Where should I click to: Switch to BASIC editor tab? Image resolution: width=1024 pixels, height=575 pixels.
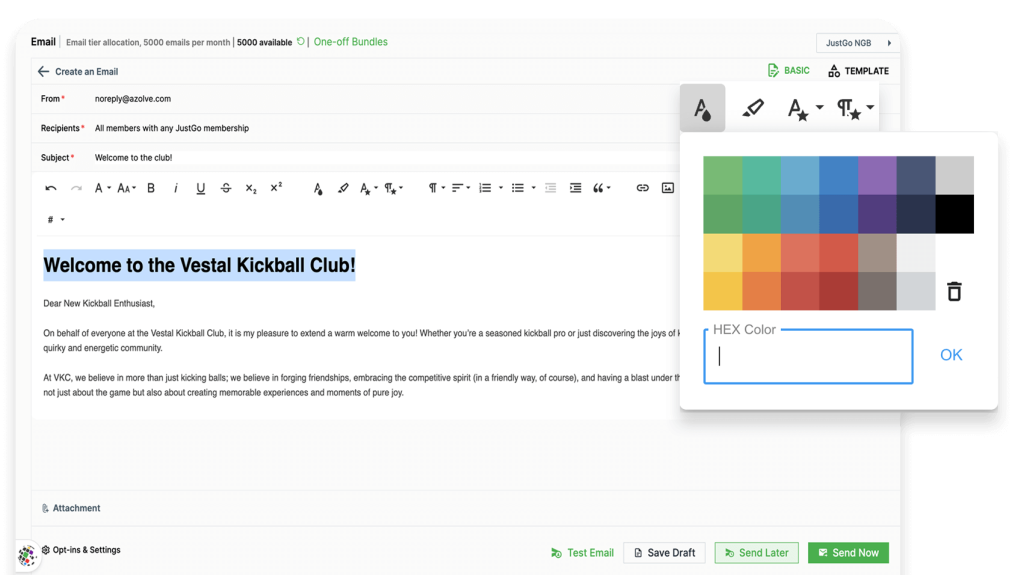coord(788,71)
